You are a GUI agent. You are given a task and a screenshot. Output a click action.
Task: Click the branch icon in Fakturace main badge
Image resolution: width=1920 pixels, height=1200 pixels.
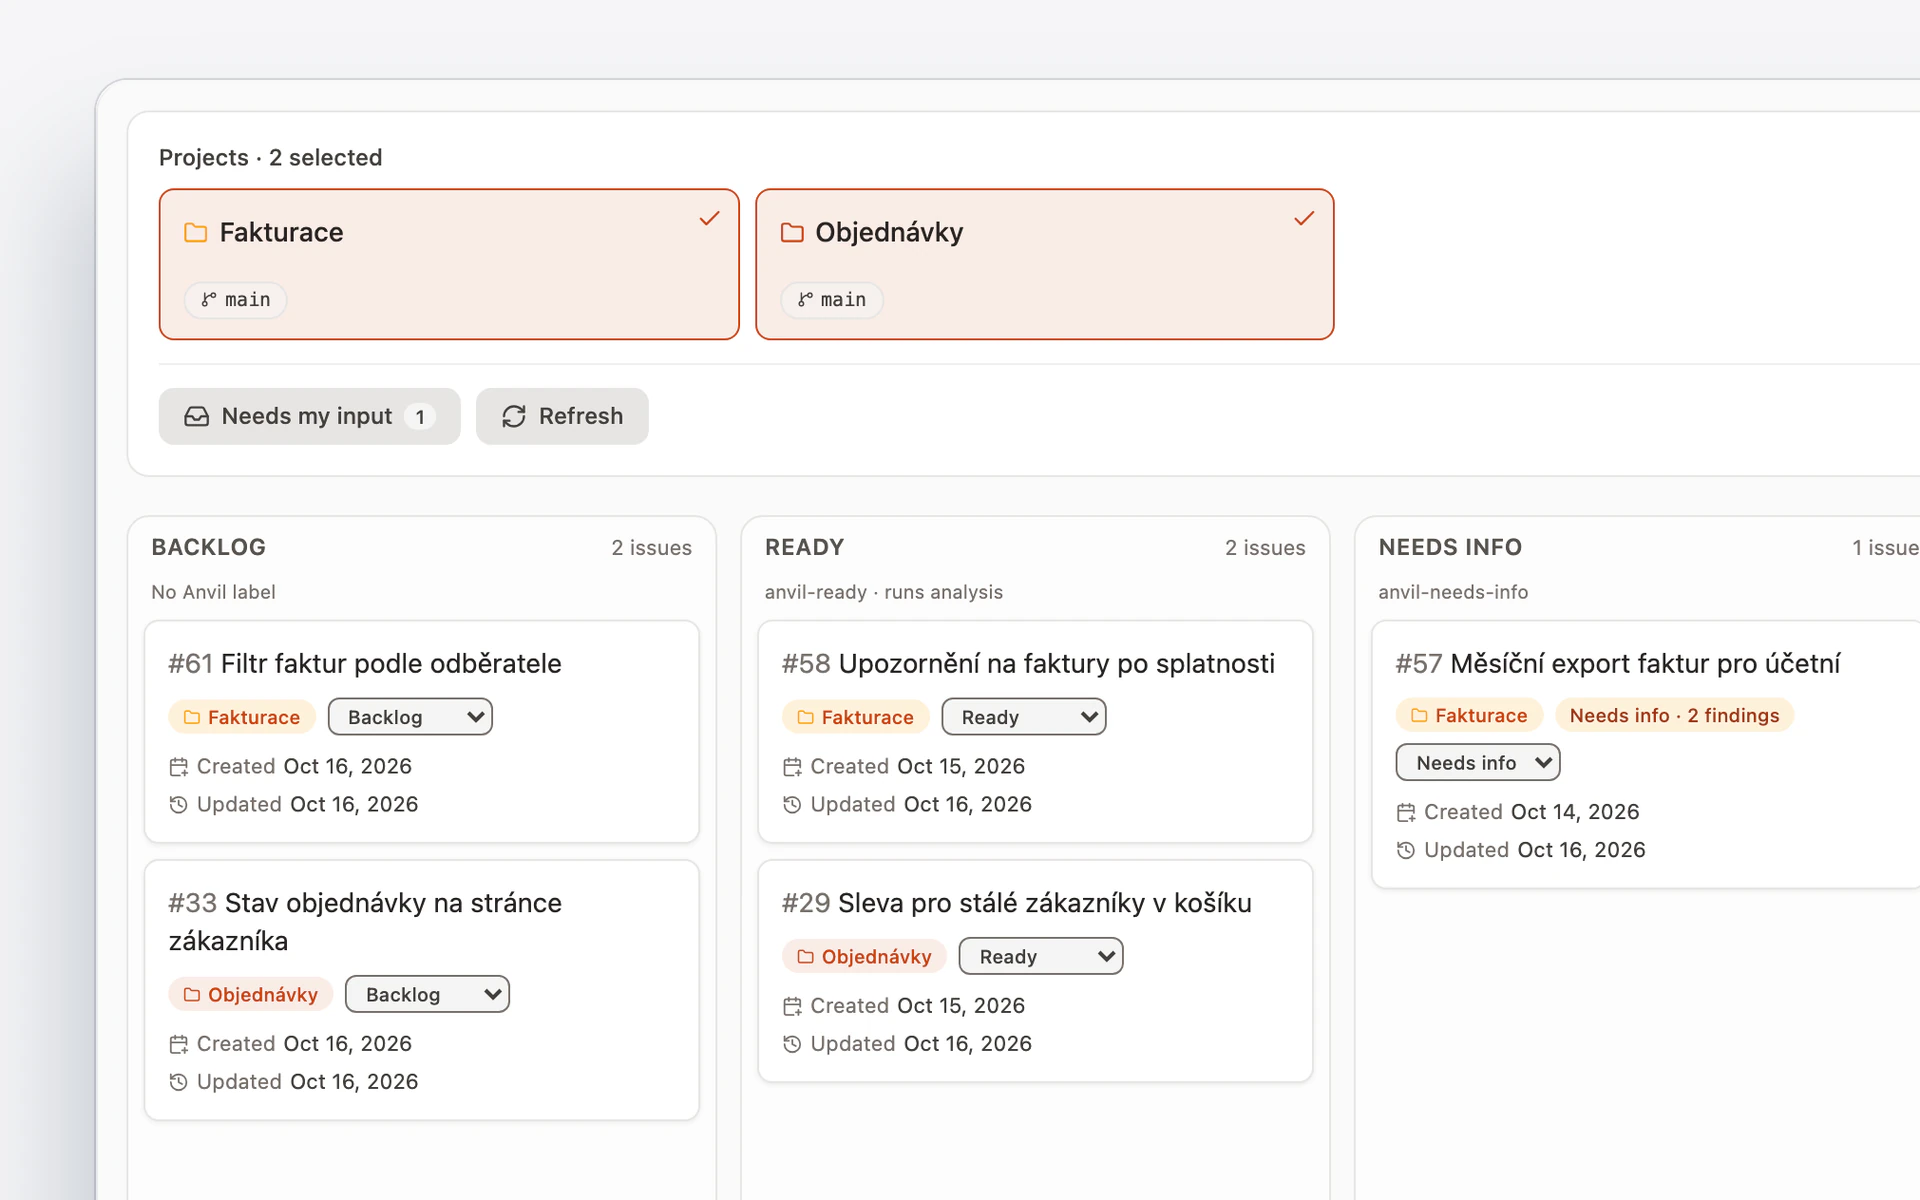[209, 300]
